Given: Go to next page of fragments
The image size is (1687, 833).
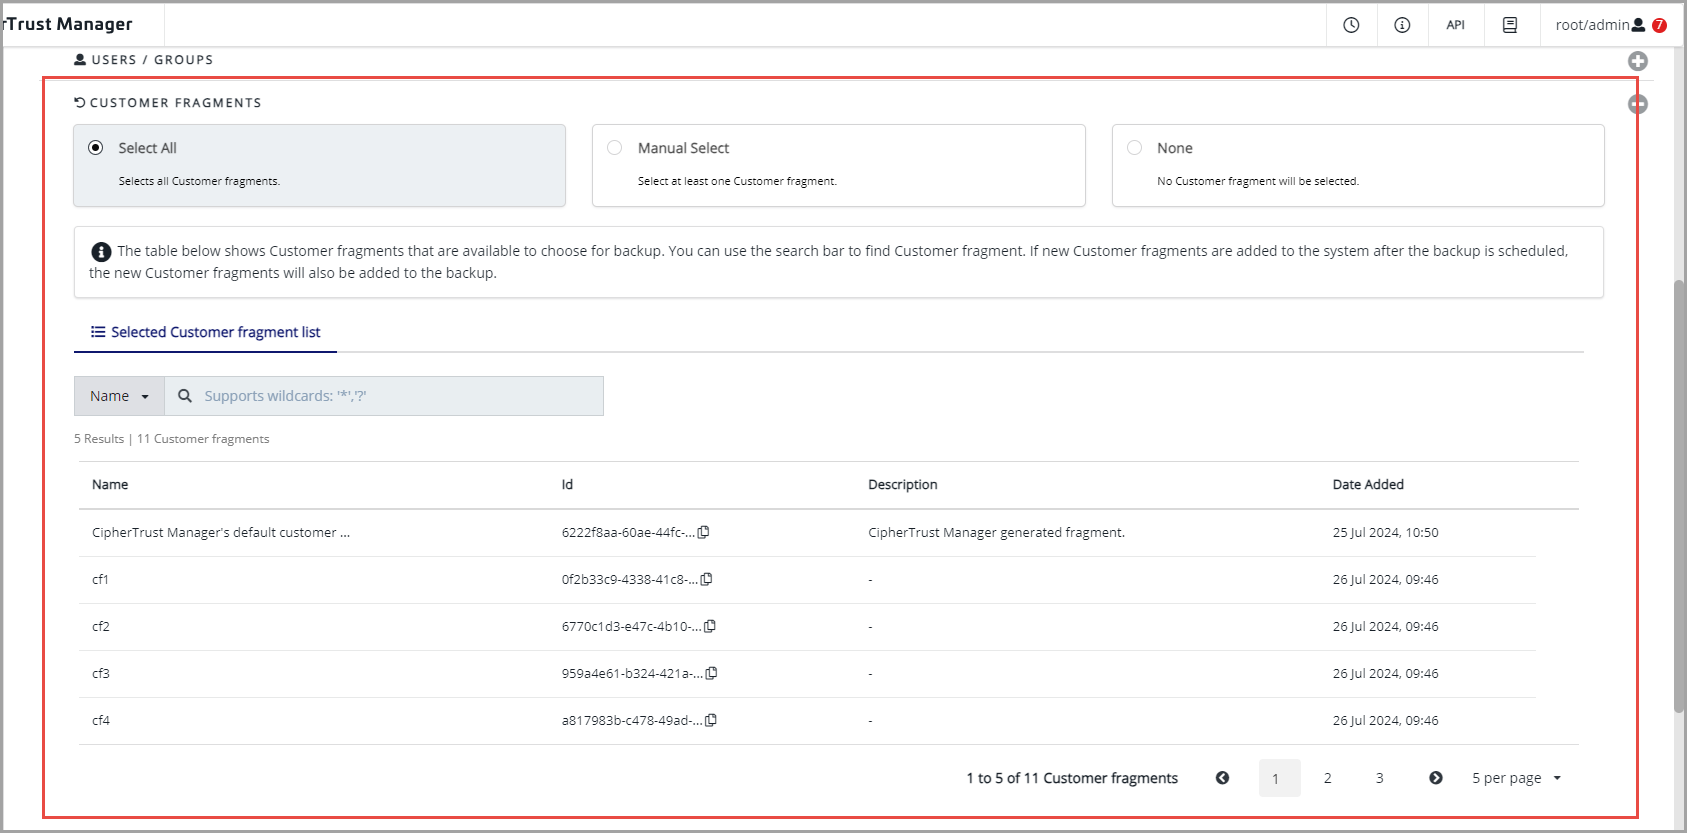Looking at the screenshot, I should (1435, 778).
